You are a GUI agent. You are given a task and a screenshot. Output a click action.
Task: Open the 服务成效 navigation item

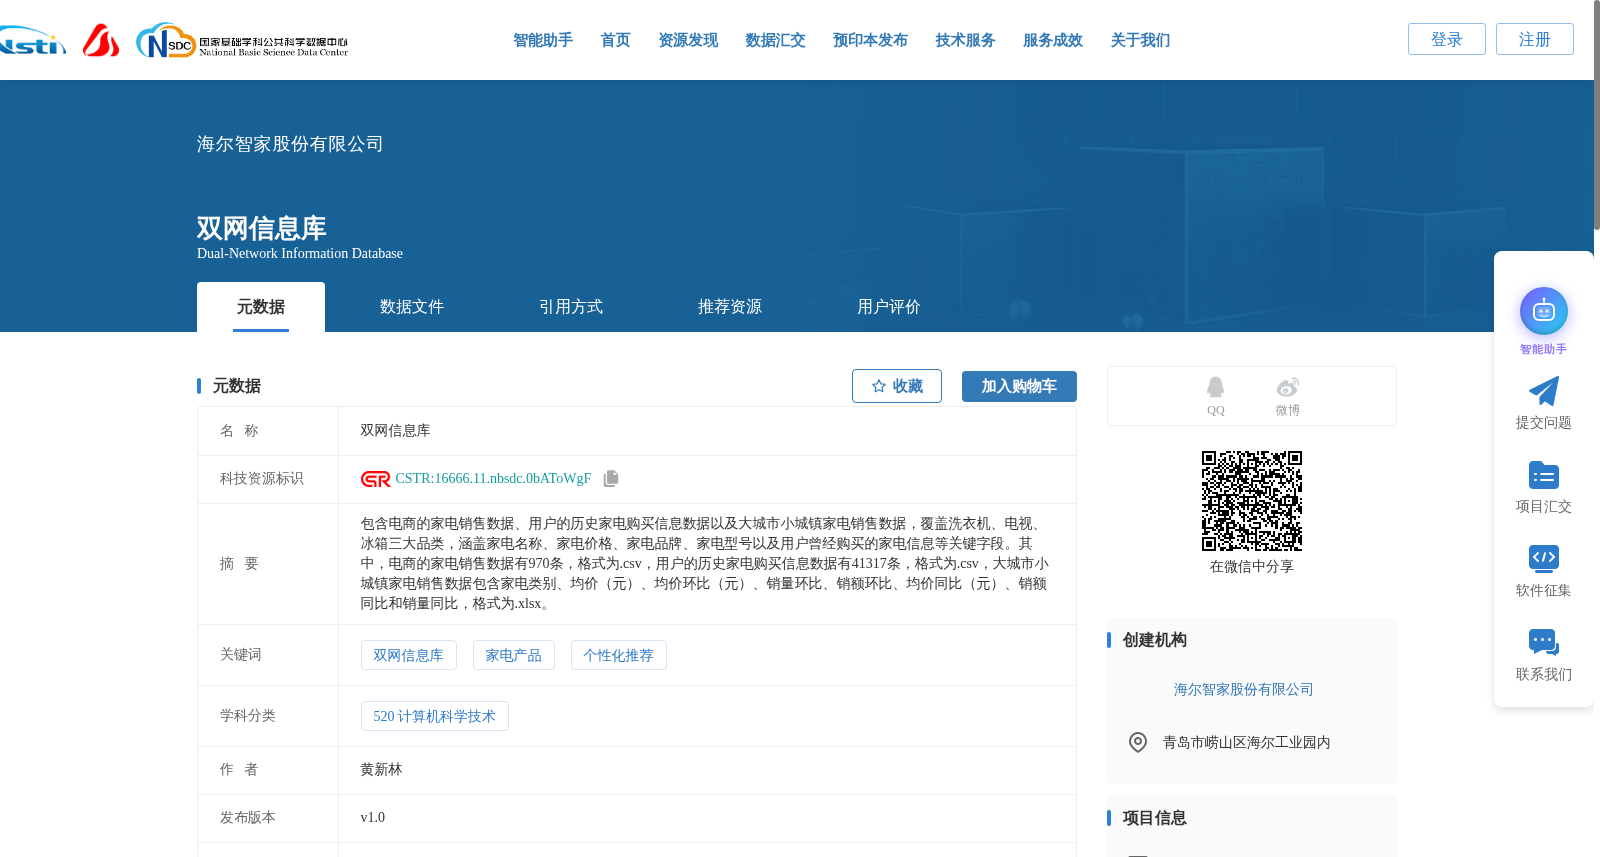click(1053, 40)
